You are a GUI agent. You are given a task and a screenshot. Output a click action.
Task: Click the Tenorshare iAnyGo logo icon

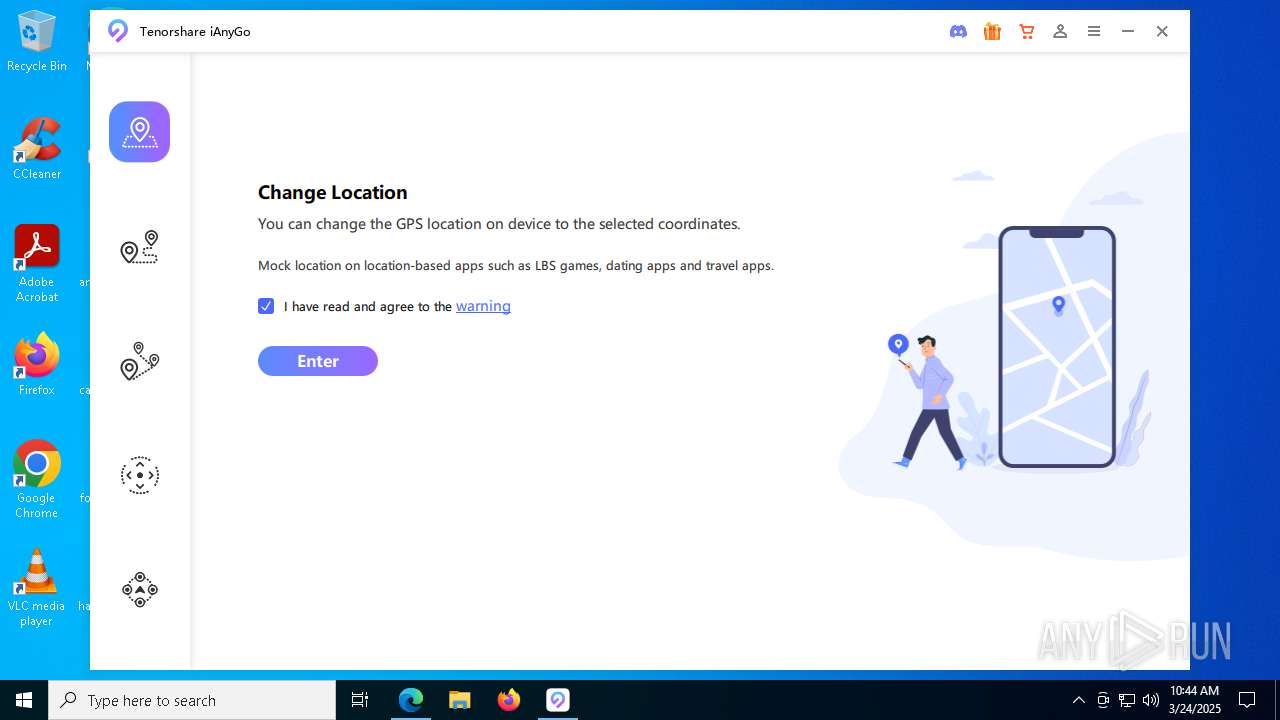pos(118,31)
